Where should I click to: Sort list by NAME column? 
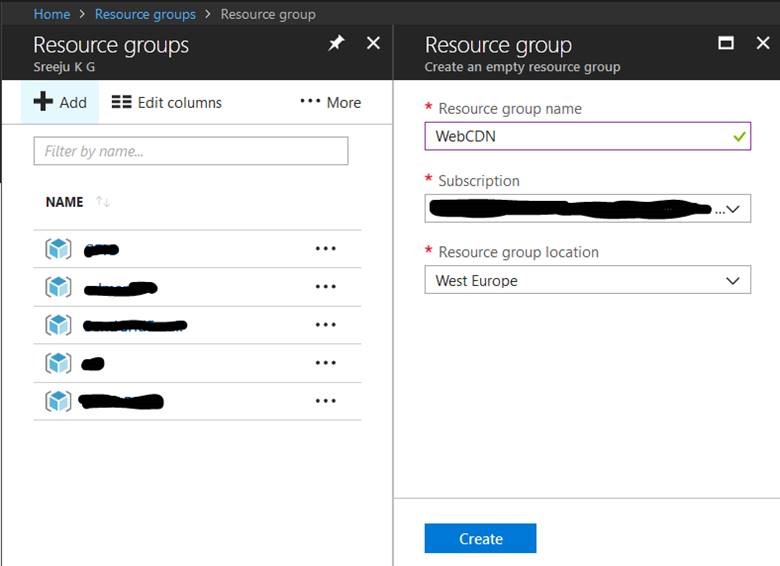click(103, 201)
